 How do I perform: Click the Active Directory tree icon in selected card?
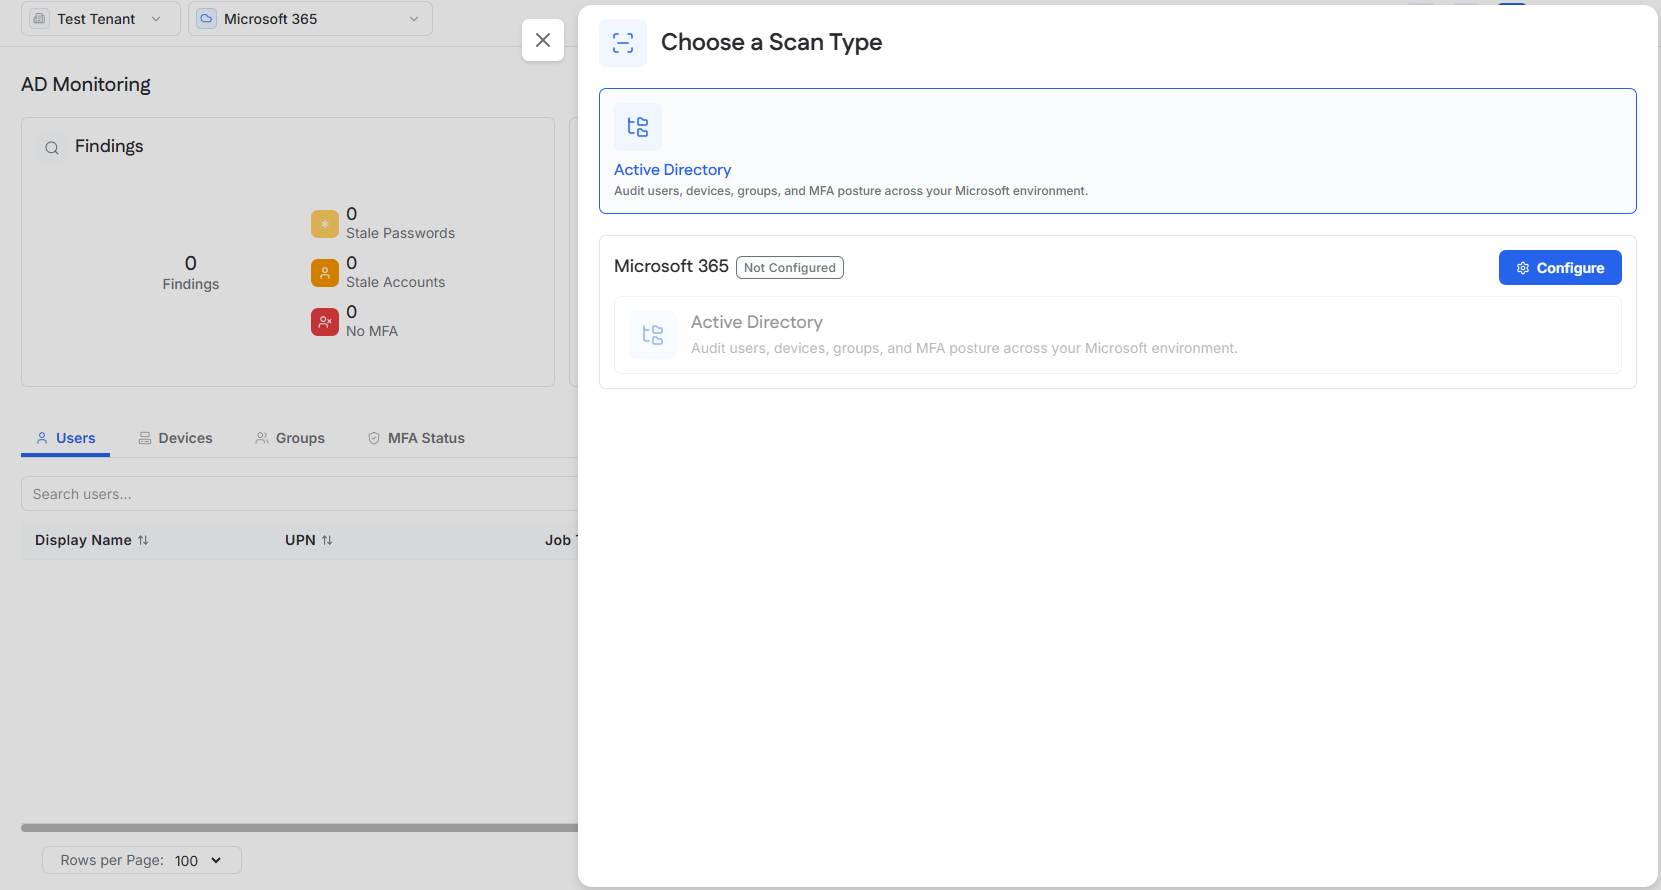pyautogui.click(x=638, y=127)
